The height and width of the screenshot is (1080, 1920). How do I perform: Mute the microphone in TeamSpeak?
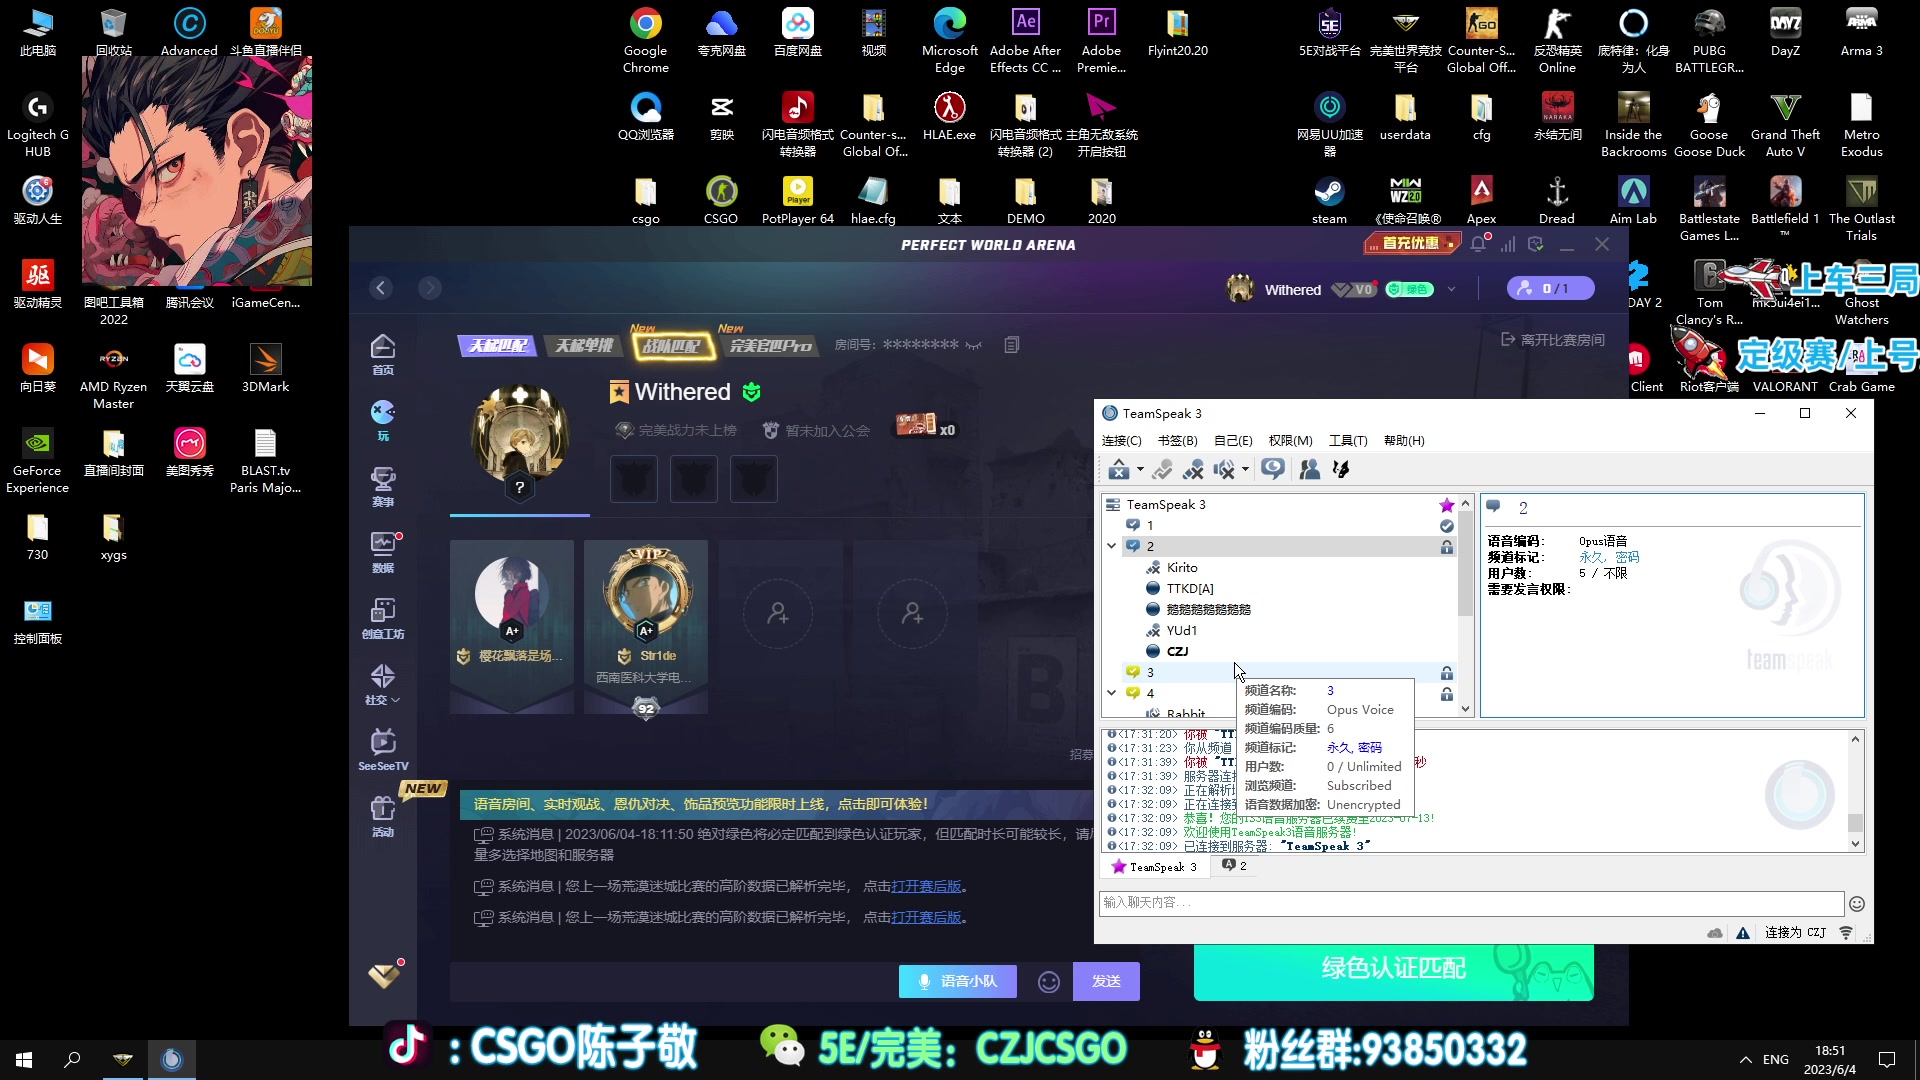pyautogui.click(x=1193, y=469)
